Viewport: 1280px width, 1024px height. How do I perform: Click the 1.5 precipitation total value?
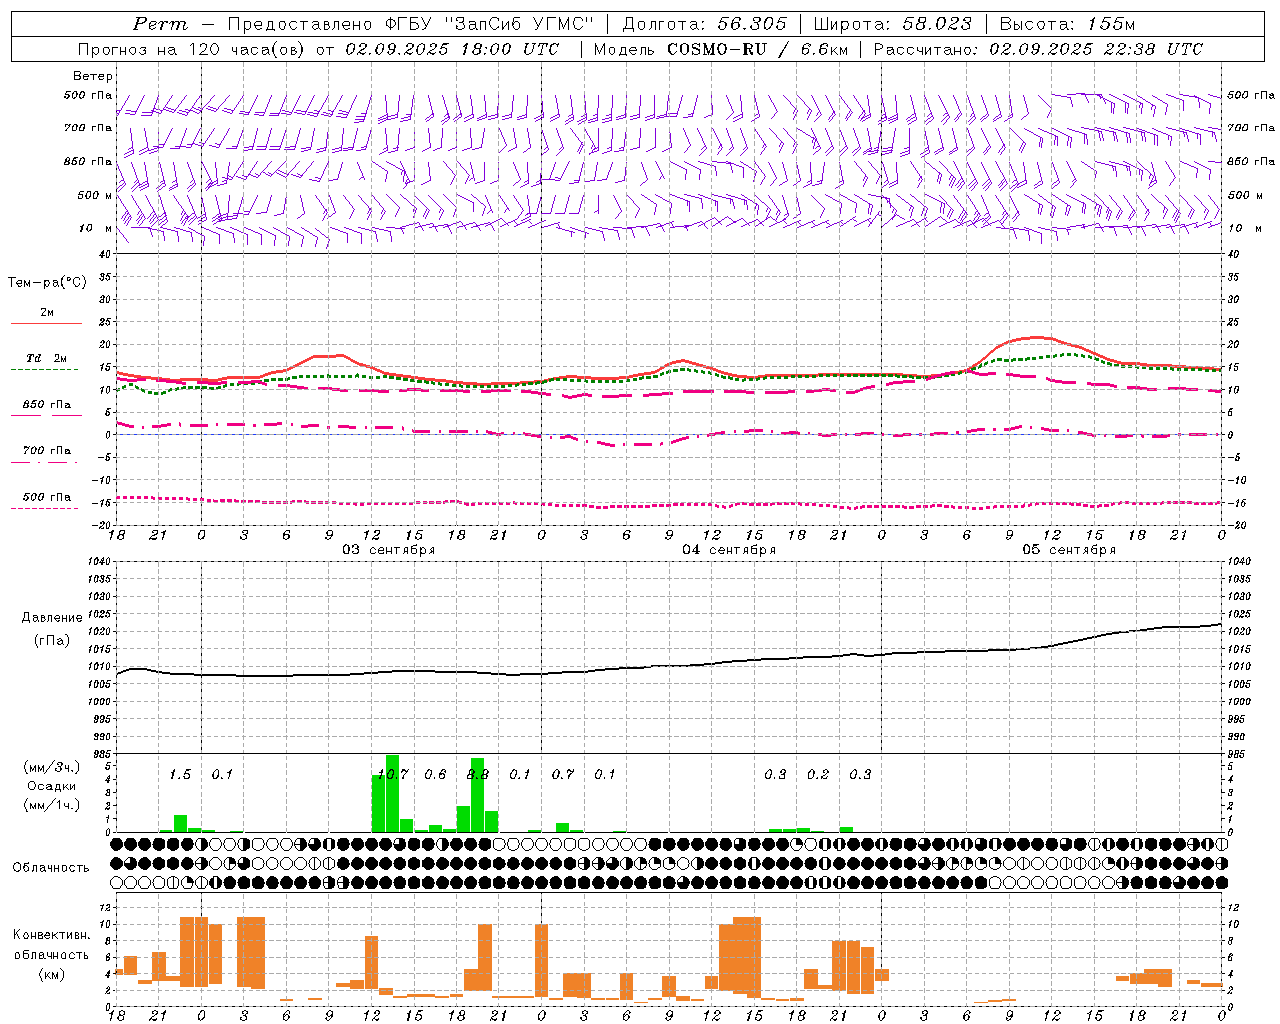[180, 774]
